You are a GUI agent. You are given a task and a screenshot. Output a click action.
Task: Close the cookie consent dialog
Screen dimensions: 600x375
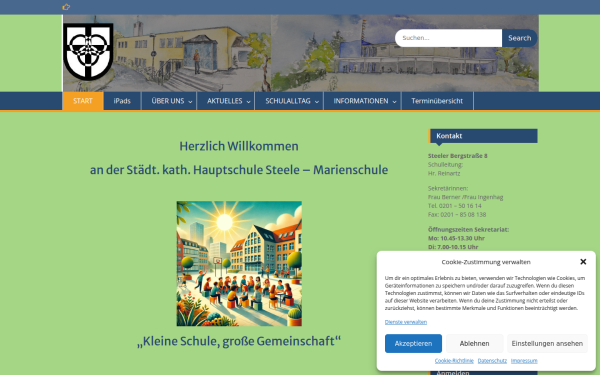click(x=583, y=262)
